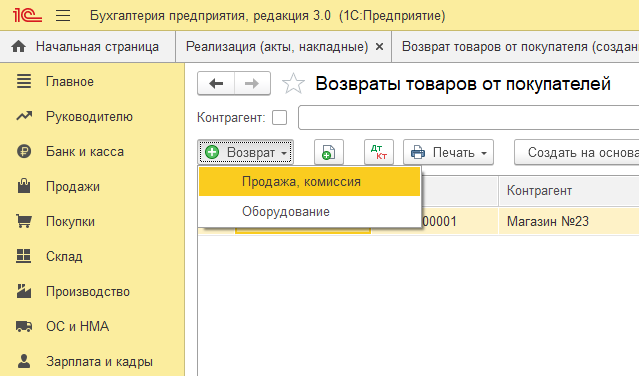Go forward with the right arrow button
The image size is (639, 376).
click(x=252, y=84)
